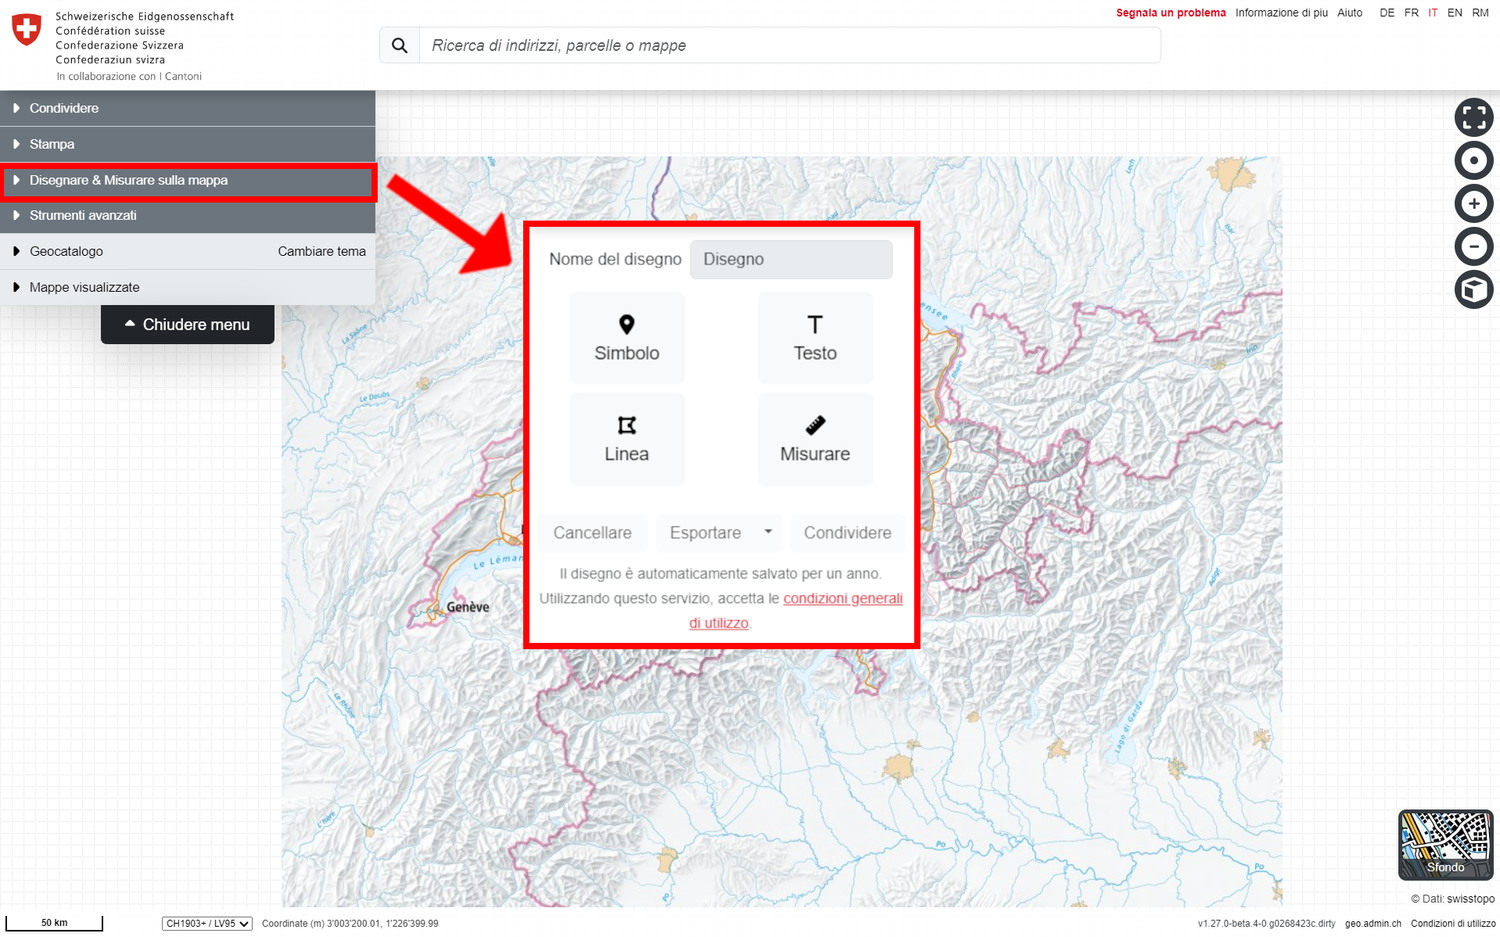
Task: Select the Simbolo marker tool
Action: [x=627, y=338]
